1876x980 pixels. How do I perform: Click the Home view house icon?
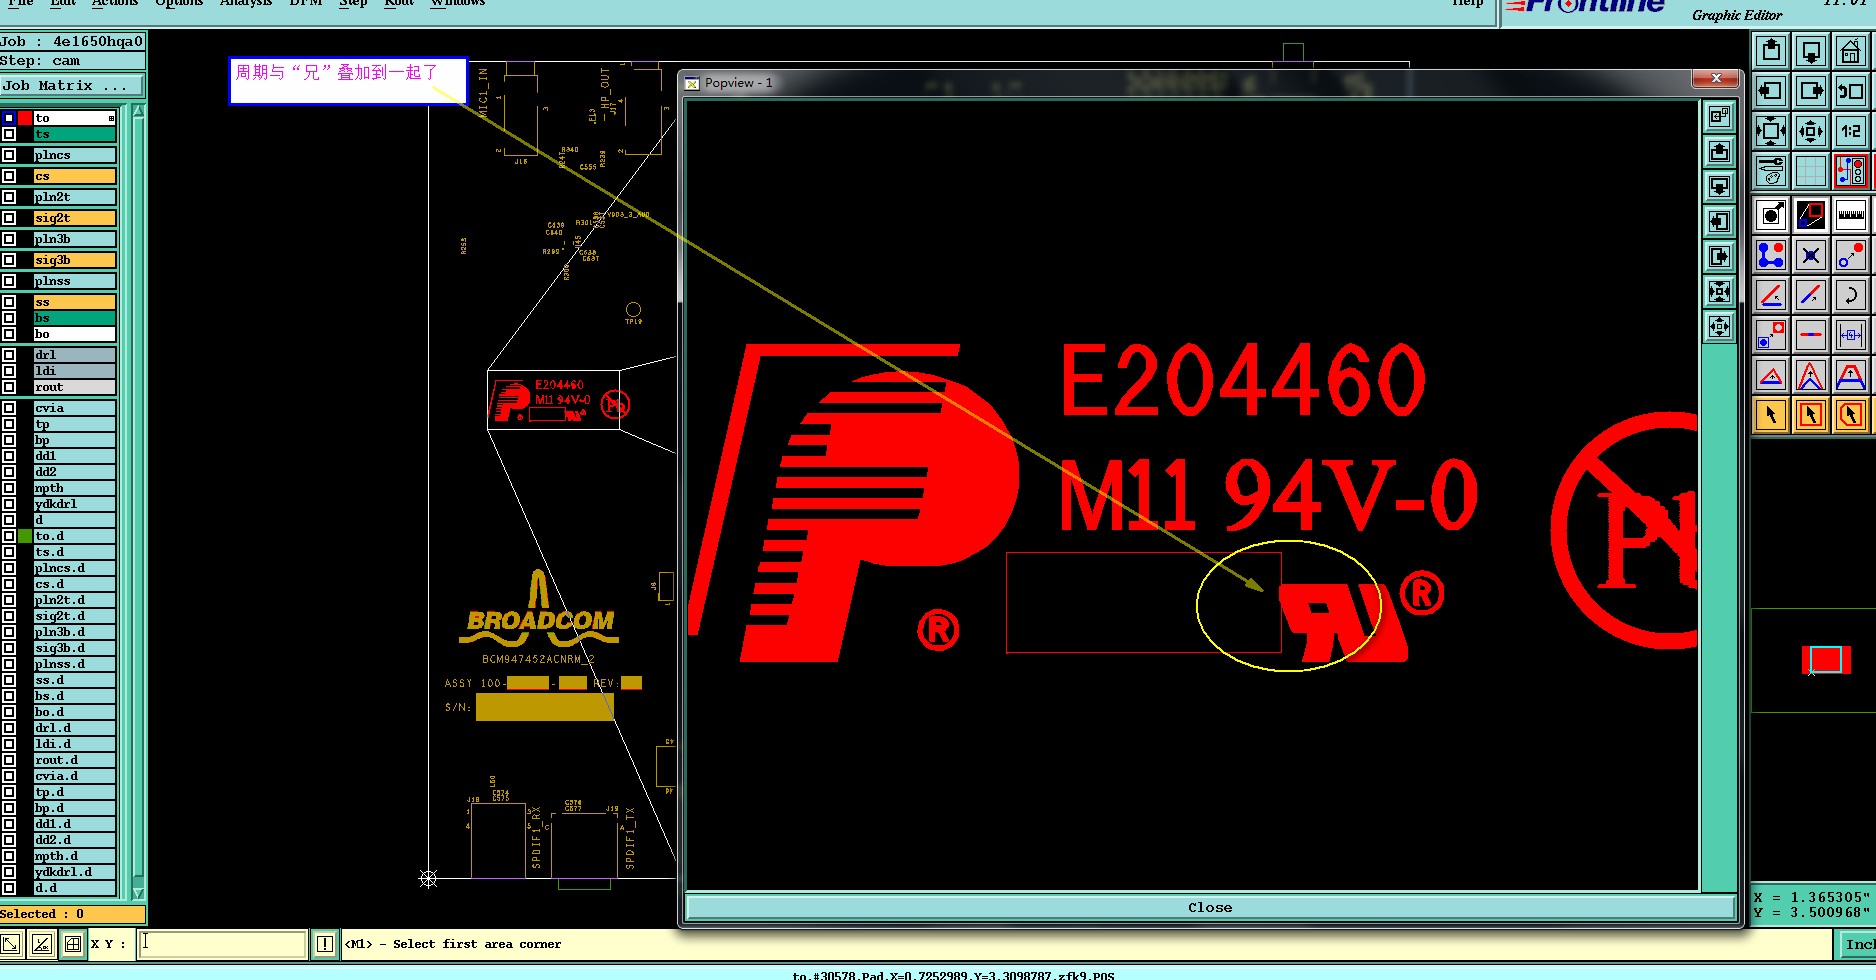click(x=1851, y=51)
